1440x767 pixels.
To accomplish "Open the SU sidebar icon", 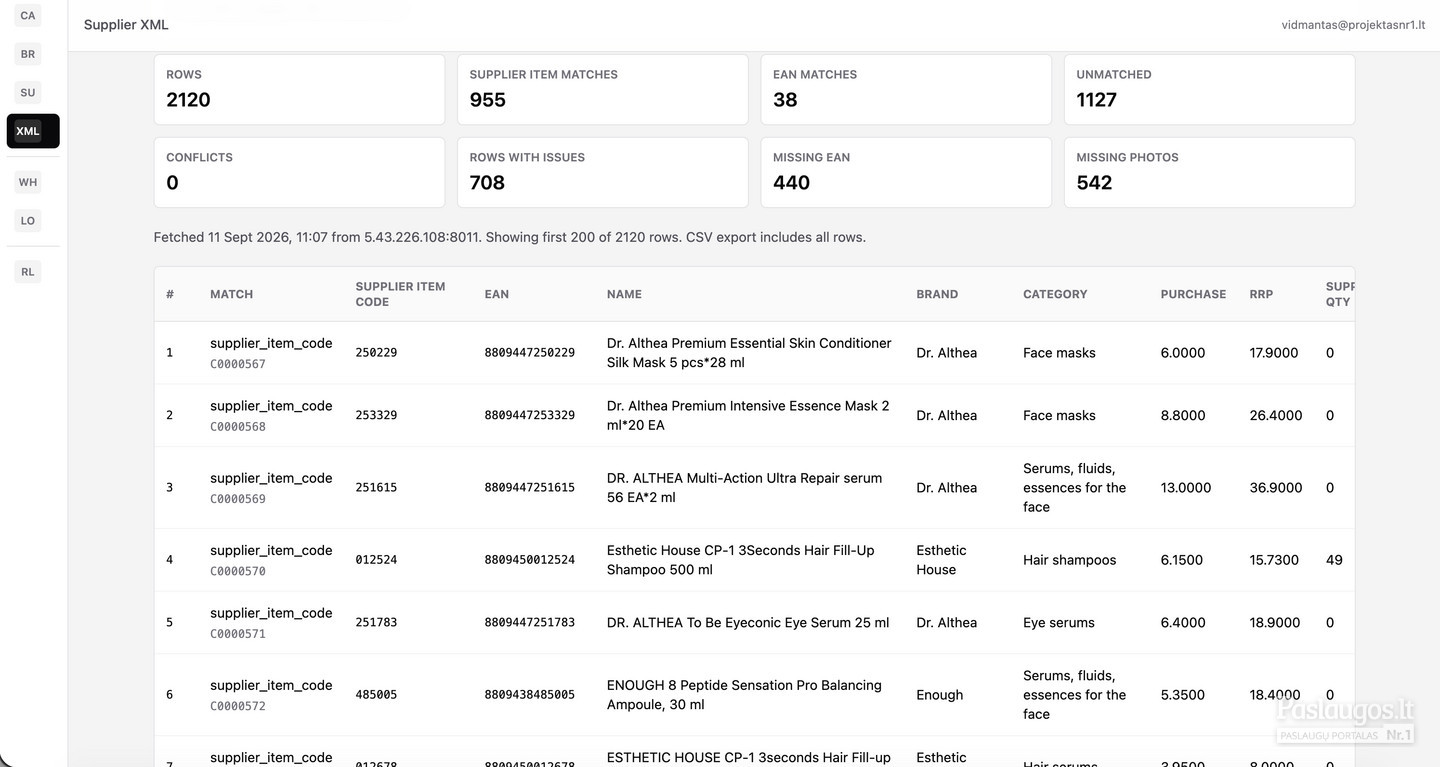I will [x=28, y=93].
